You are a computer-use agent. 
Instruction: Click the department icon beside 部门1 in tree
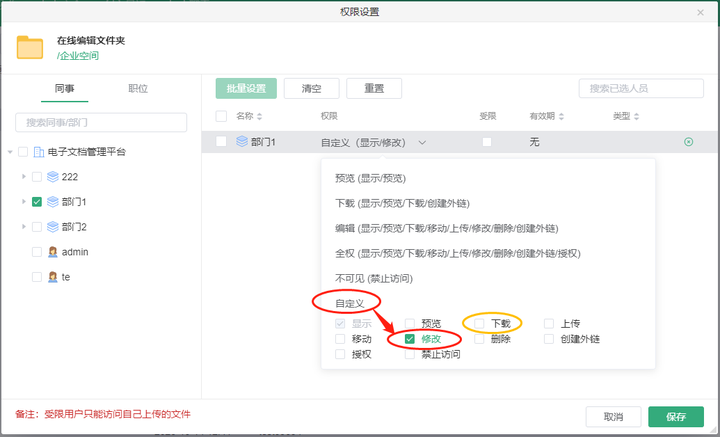click(53, 202)
